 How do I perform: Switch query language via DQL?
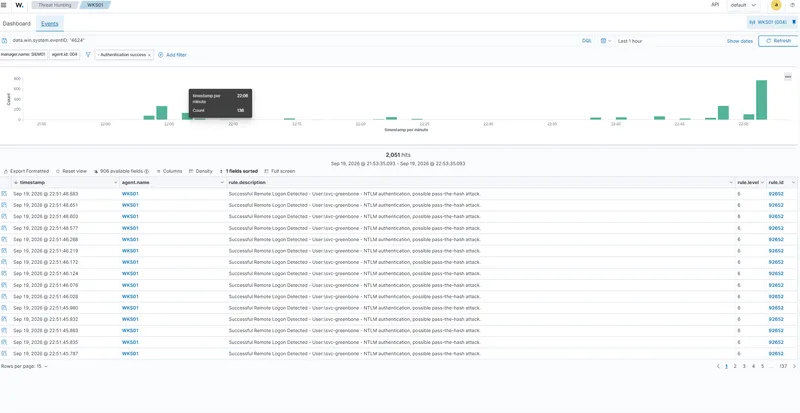[587, 41]
